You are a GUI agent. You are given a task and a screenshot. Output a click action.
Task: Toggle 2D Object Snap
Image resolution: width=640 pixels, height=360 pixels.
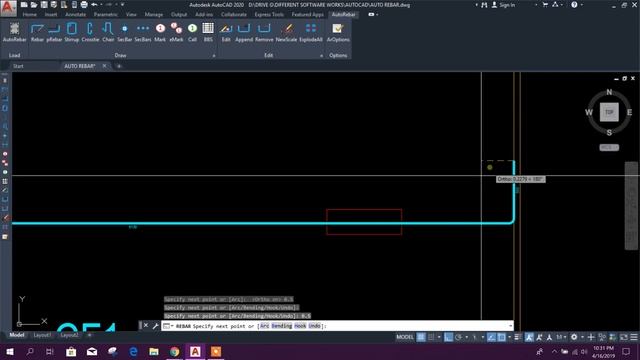(x=502, y=337)
